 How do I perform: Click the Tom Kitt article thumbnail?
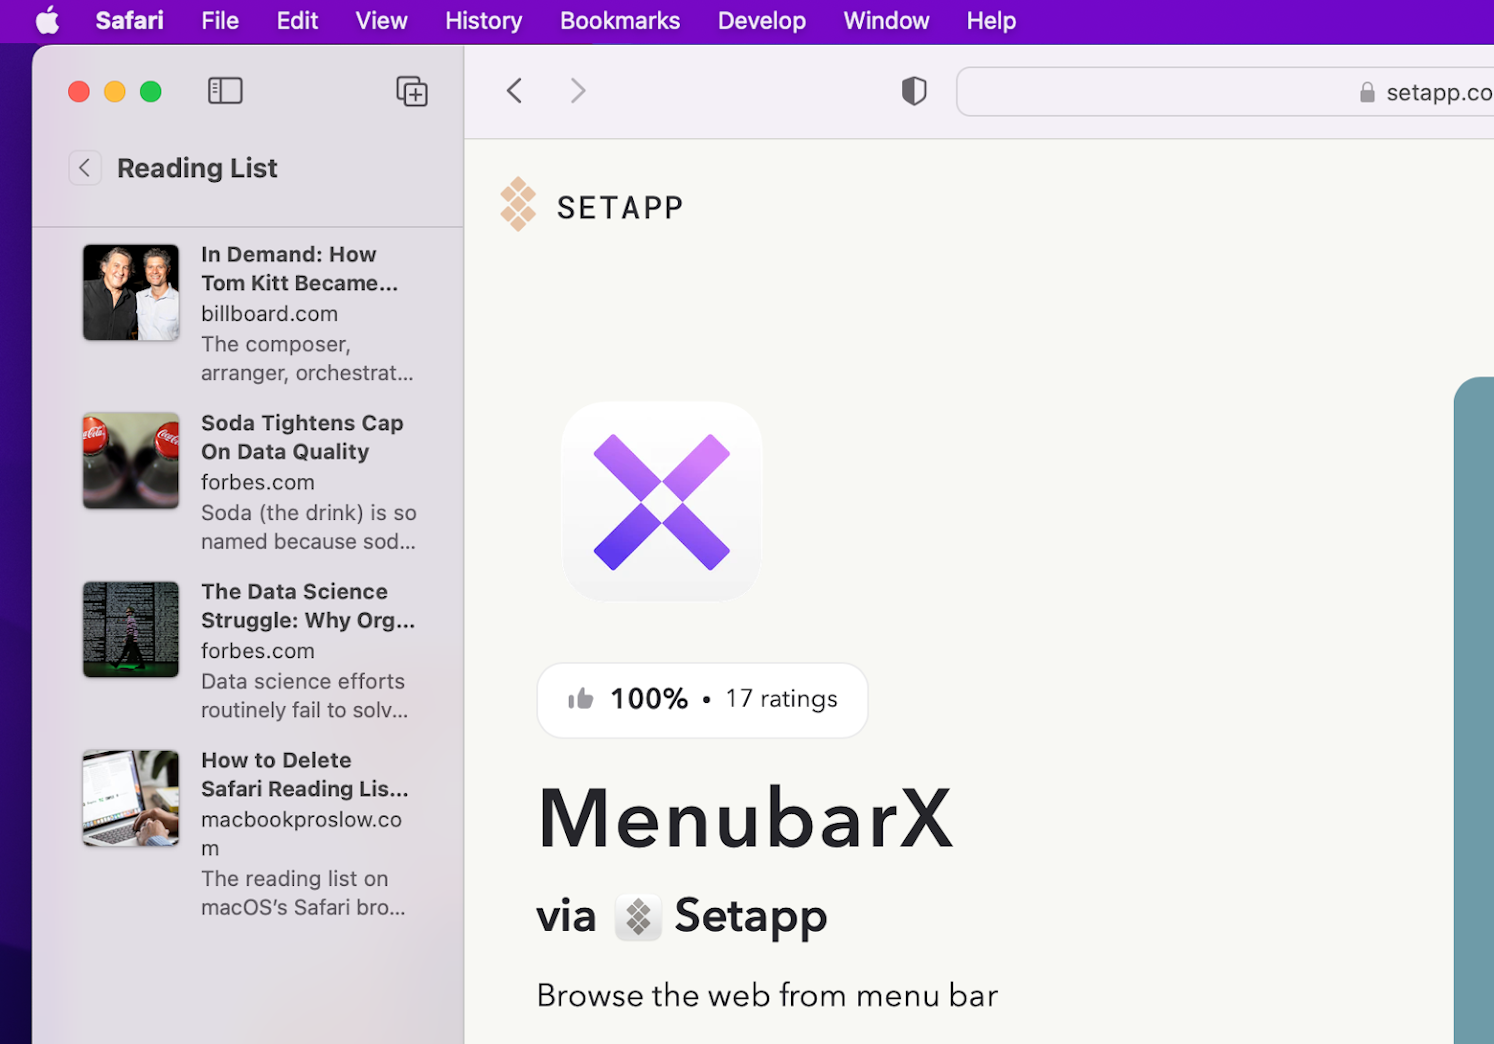click(130, 291)
